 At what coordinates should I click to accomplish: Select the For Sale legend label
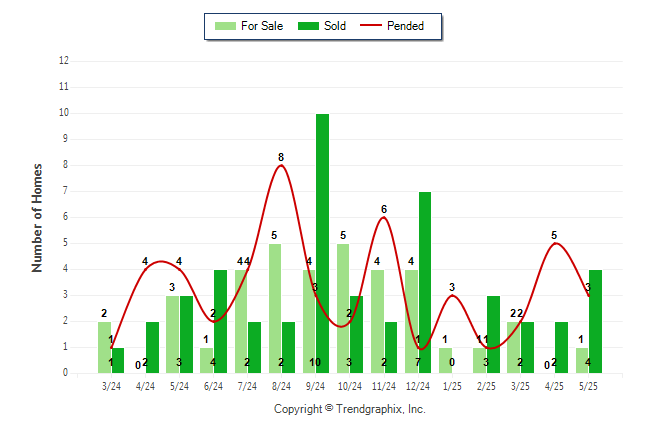[x=262, y=26]
